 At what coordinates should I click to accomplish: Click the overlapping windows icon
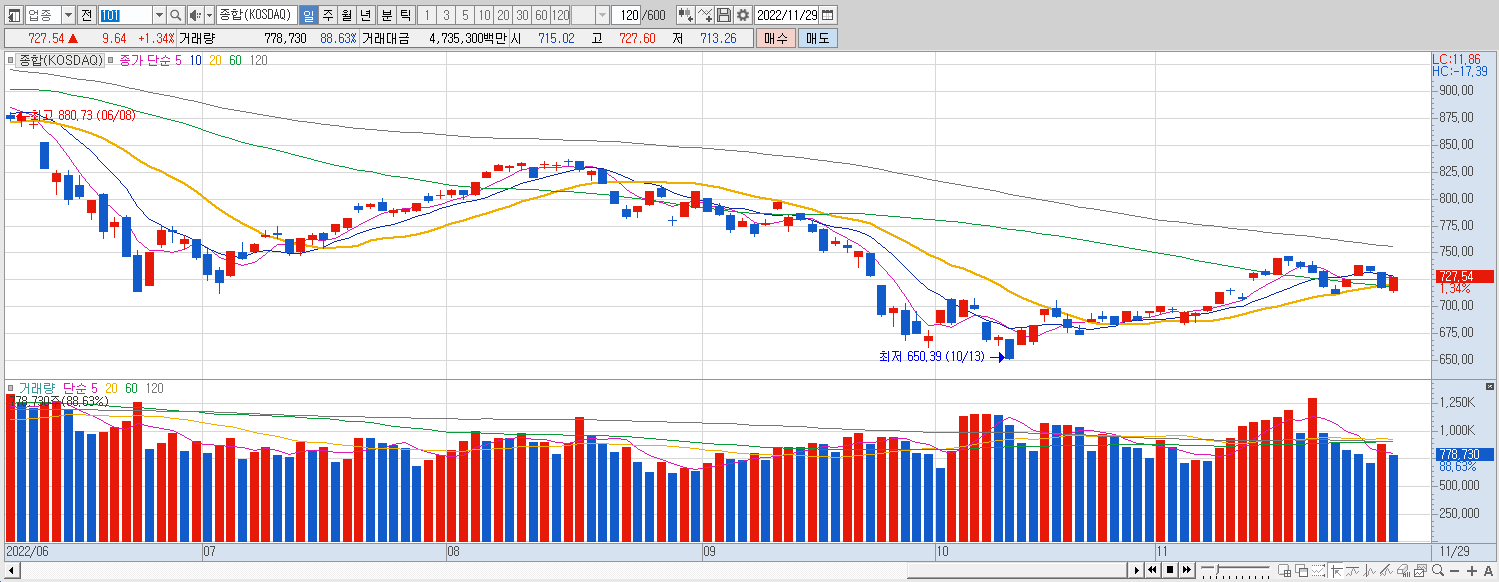(1301, 570)
